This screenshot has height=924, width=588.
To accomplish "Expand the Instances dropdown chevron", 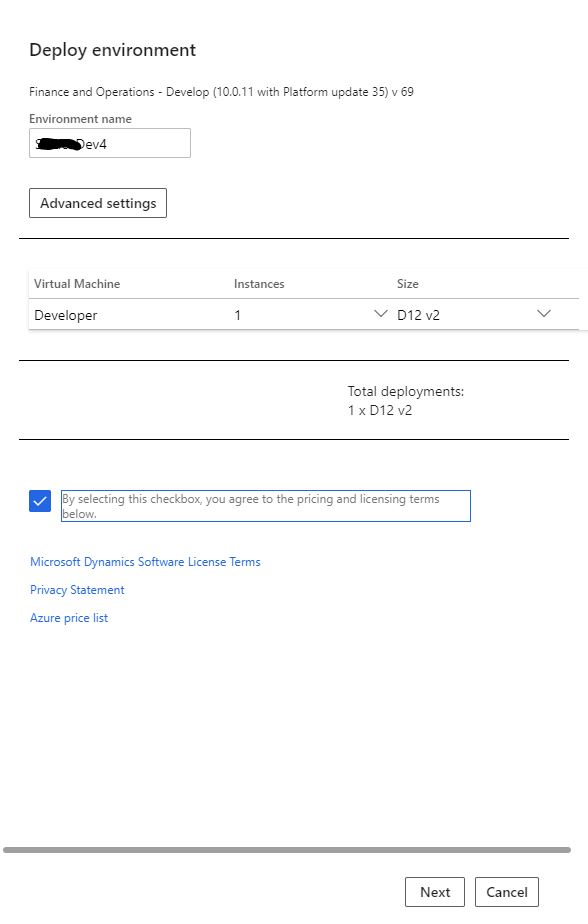I will click(381, 314).
